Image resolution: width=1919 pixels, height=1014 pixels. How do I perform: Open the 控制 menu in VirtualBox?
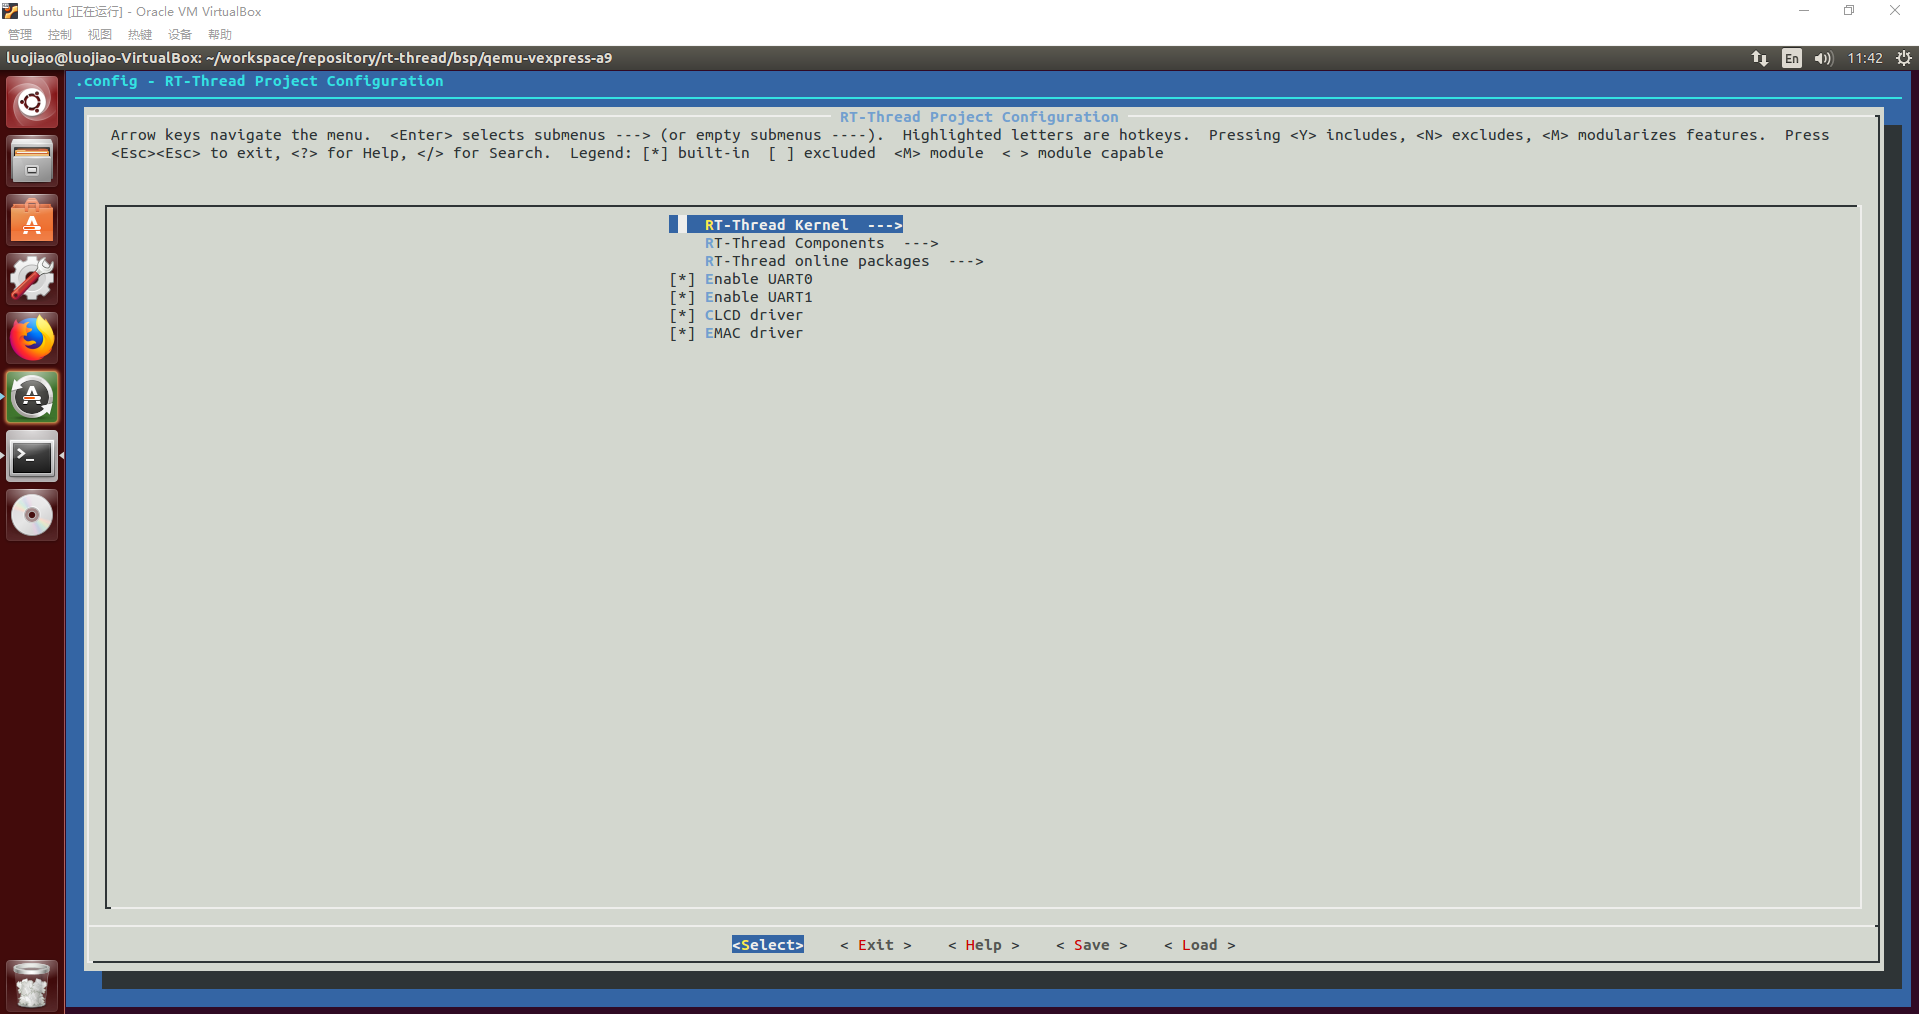point(60,35)
